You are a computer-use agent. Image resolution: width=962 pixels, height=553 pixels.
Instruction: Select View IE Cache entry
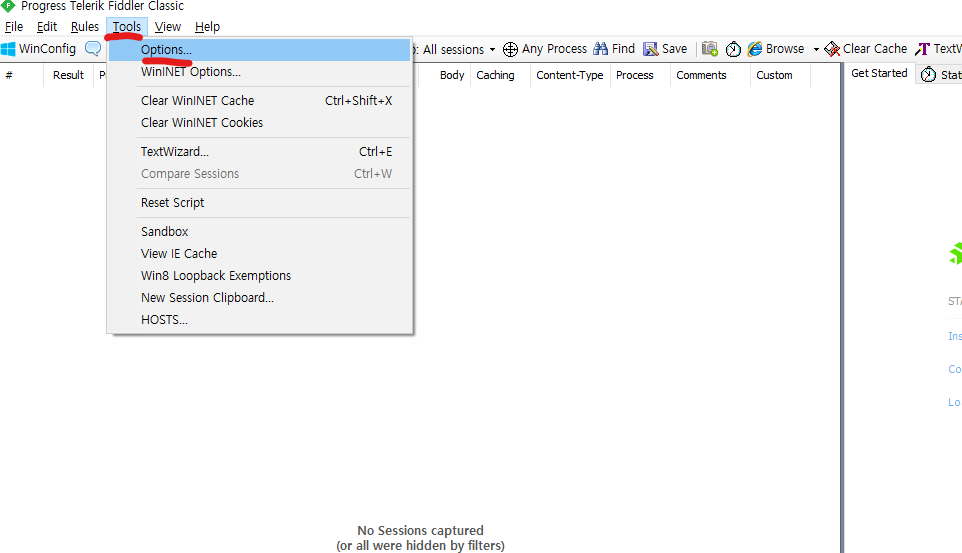[x=260, y=253]
